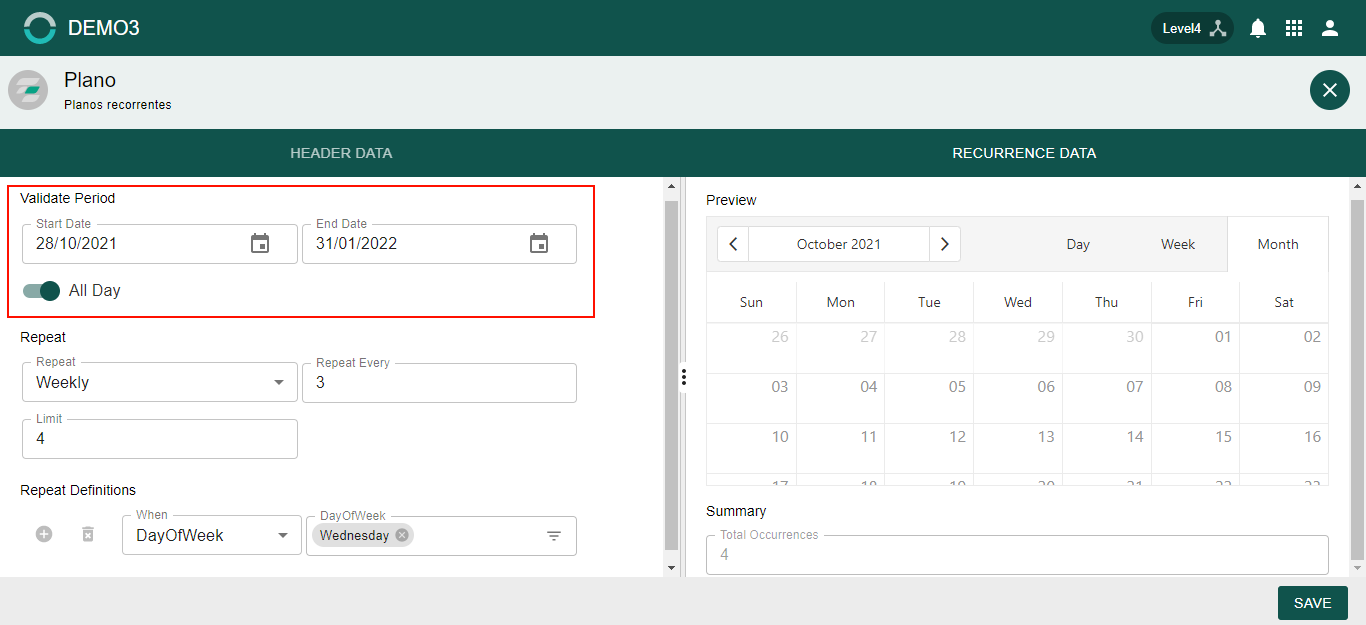This screenshot has width=1366, height=625.
Task: Go to the previous month in preview
Action: click(x=733, y=244)
